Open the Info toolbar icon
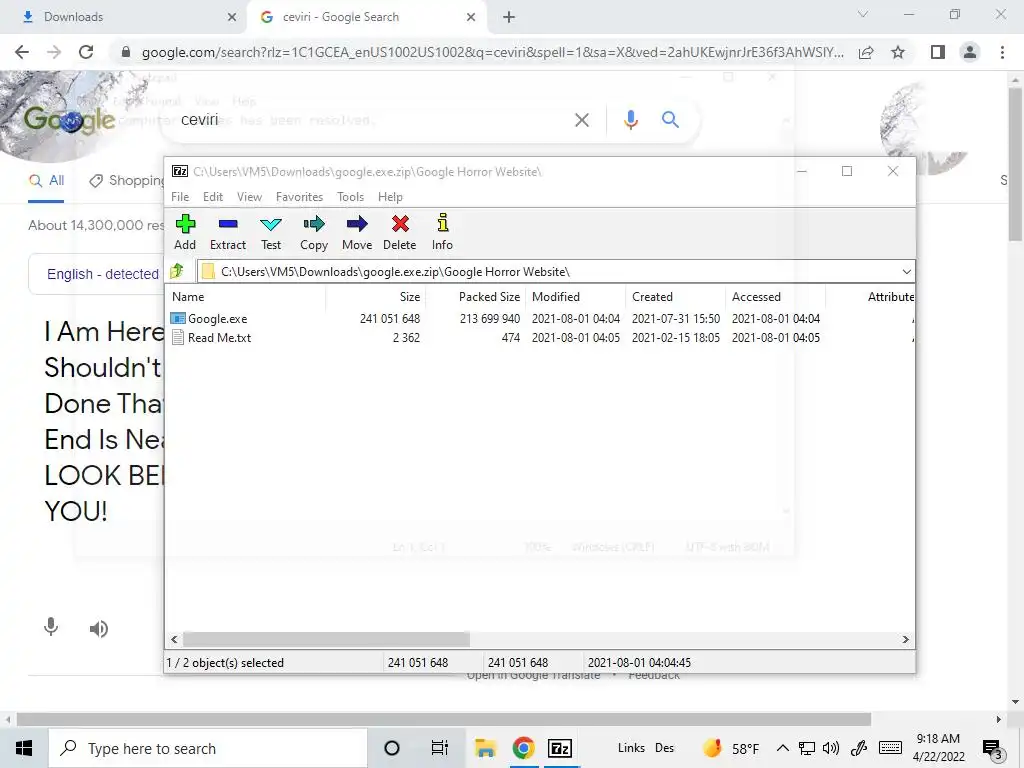This screenshot has width=1024, height=768. [442, 232]
